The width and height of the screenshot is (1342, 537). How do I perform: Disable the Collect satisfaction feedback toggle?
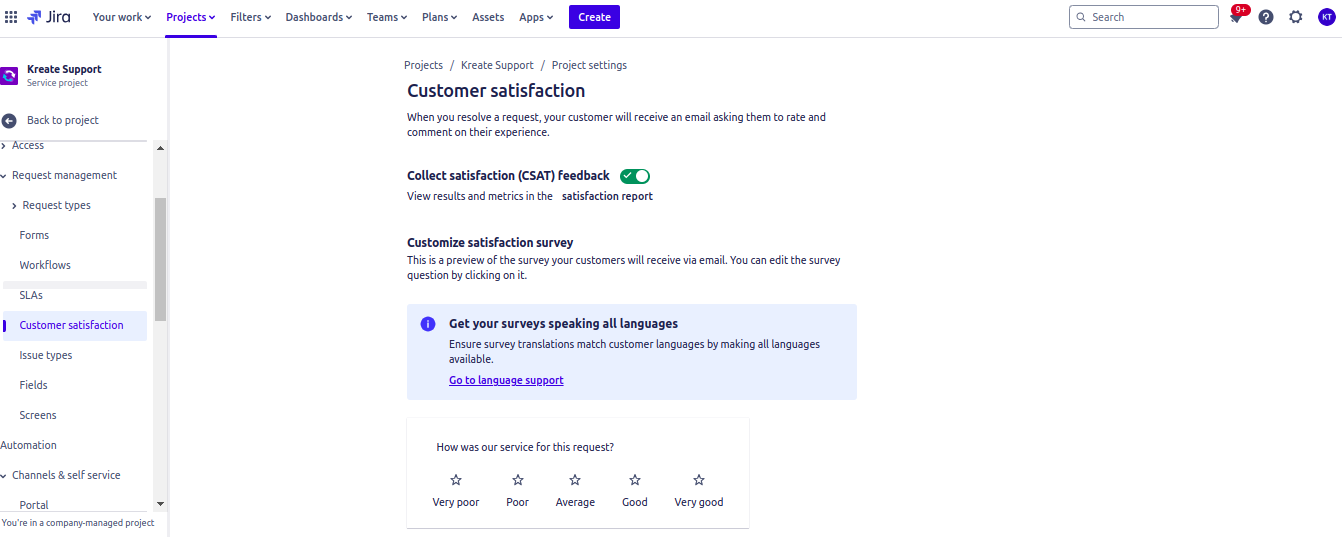635,176
